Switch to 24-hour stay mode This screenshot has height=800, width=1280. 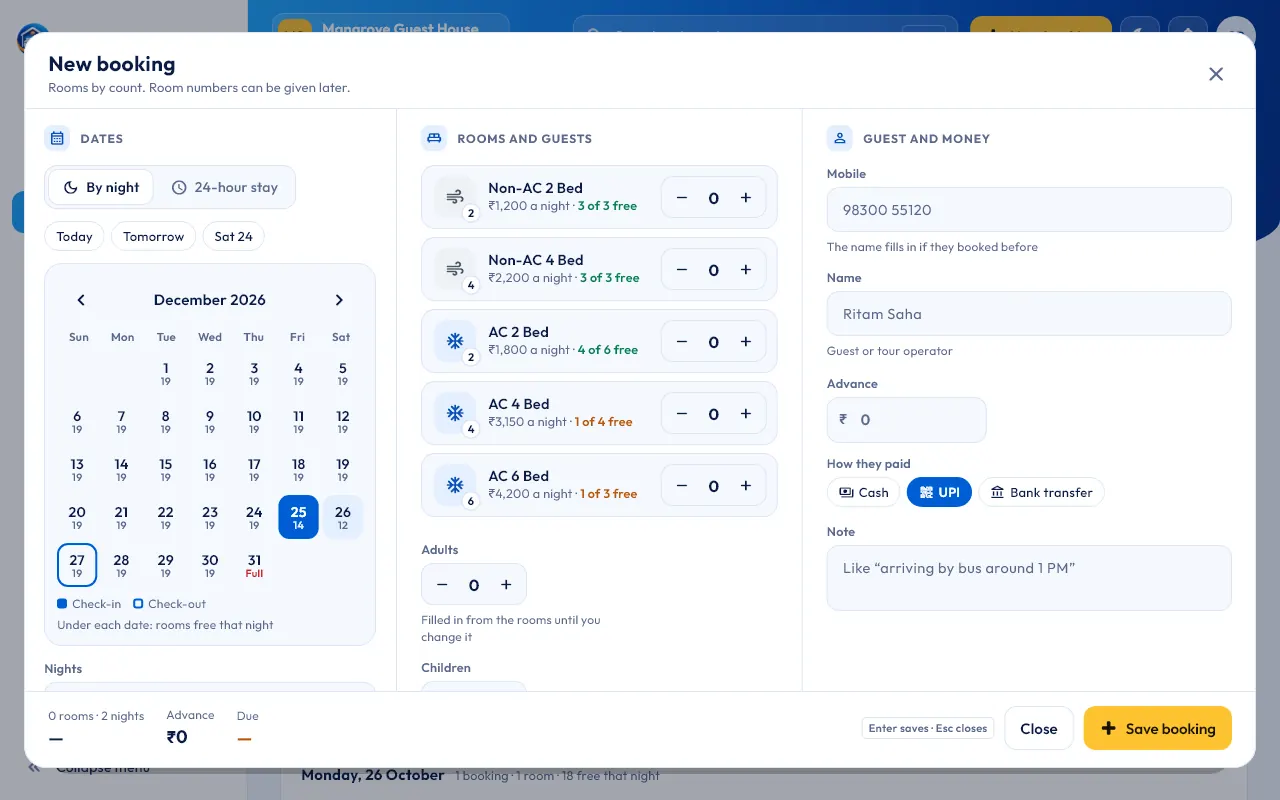click(225, 187)
